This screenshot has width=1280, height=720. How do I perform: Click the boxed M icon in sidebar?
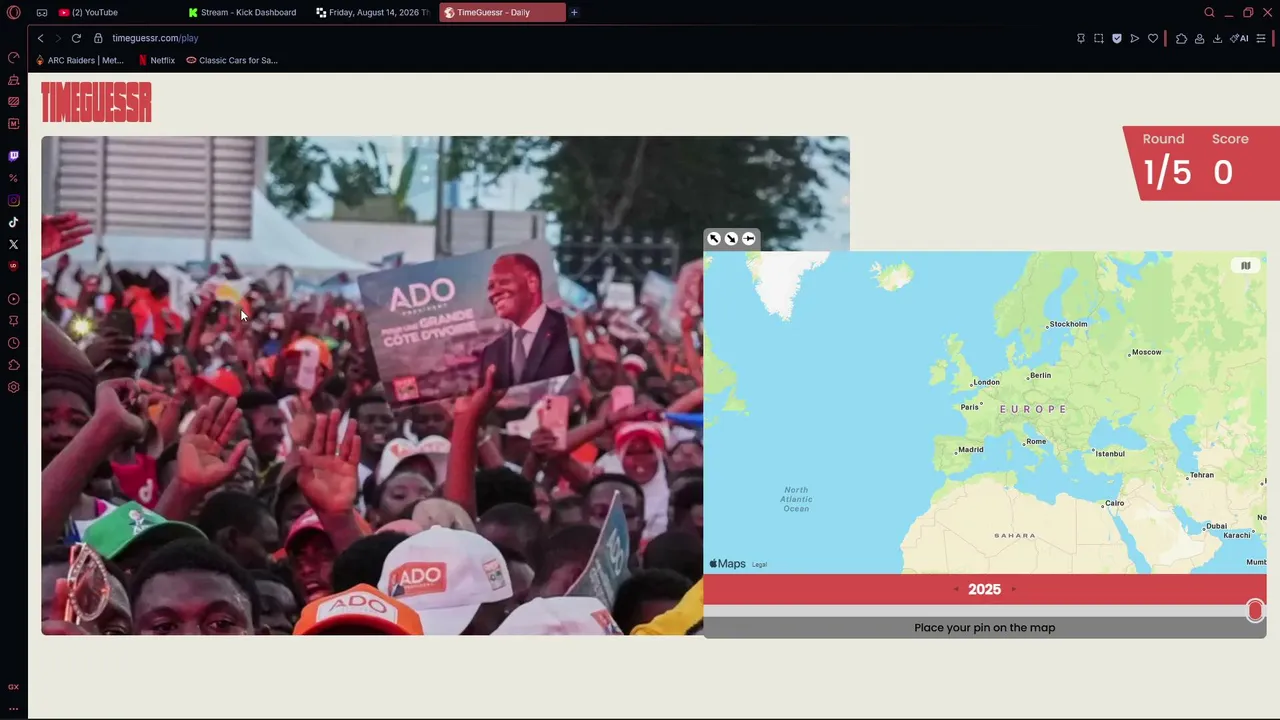click(x=13, y=123)
